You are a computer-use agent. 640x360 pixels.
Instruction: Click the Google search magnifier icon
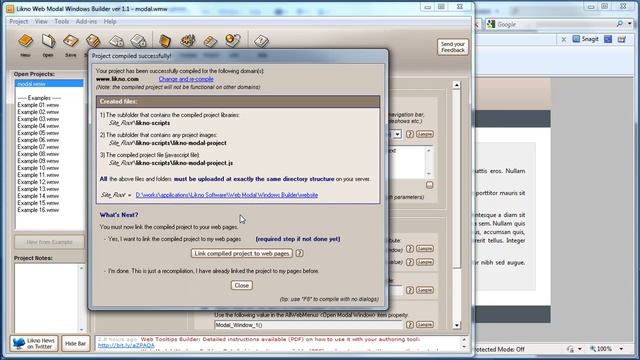620,24
